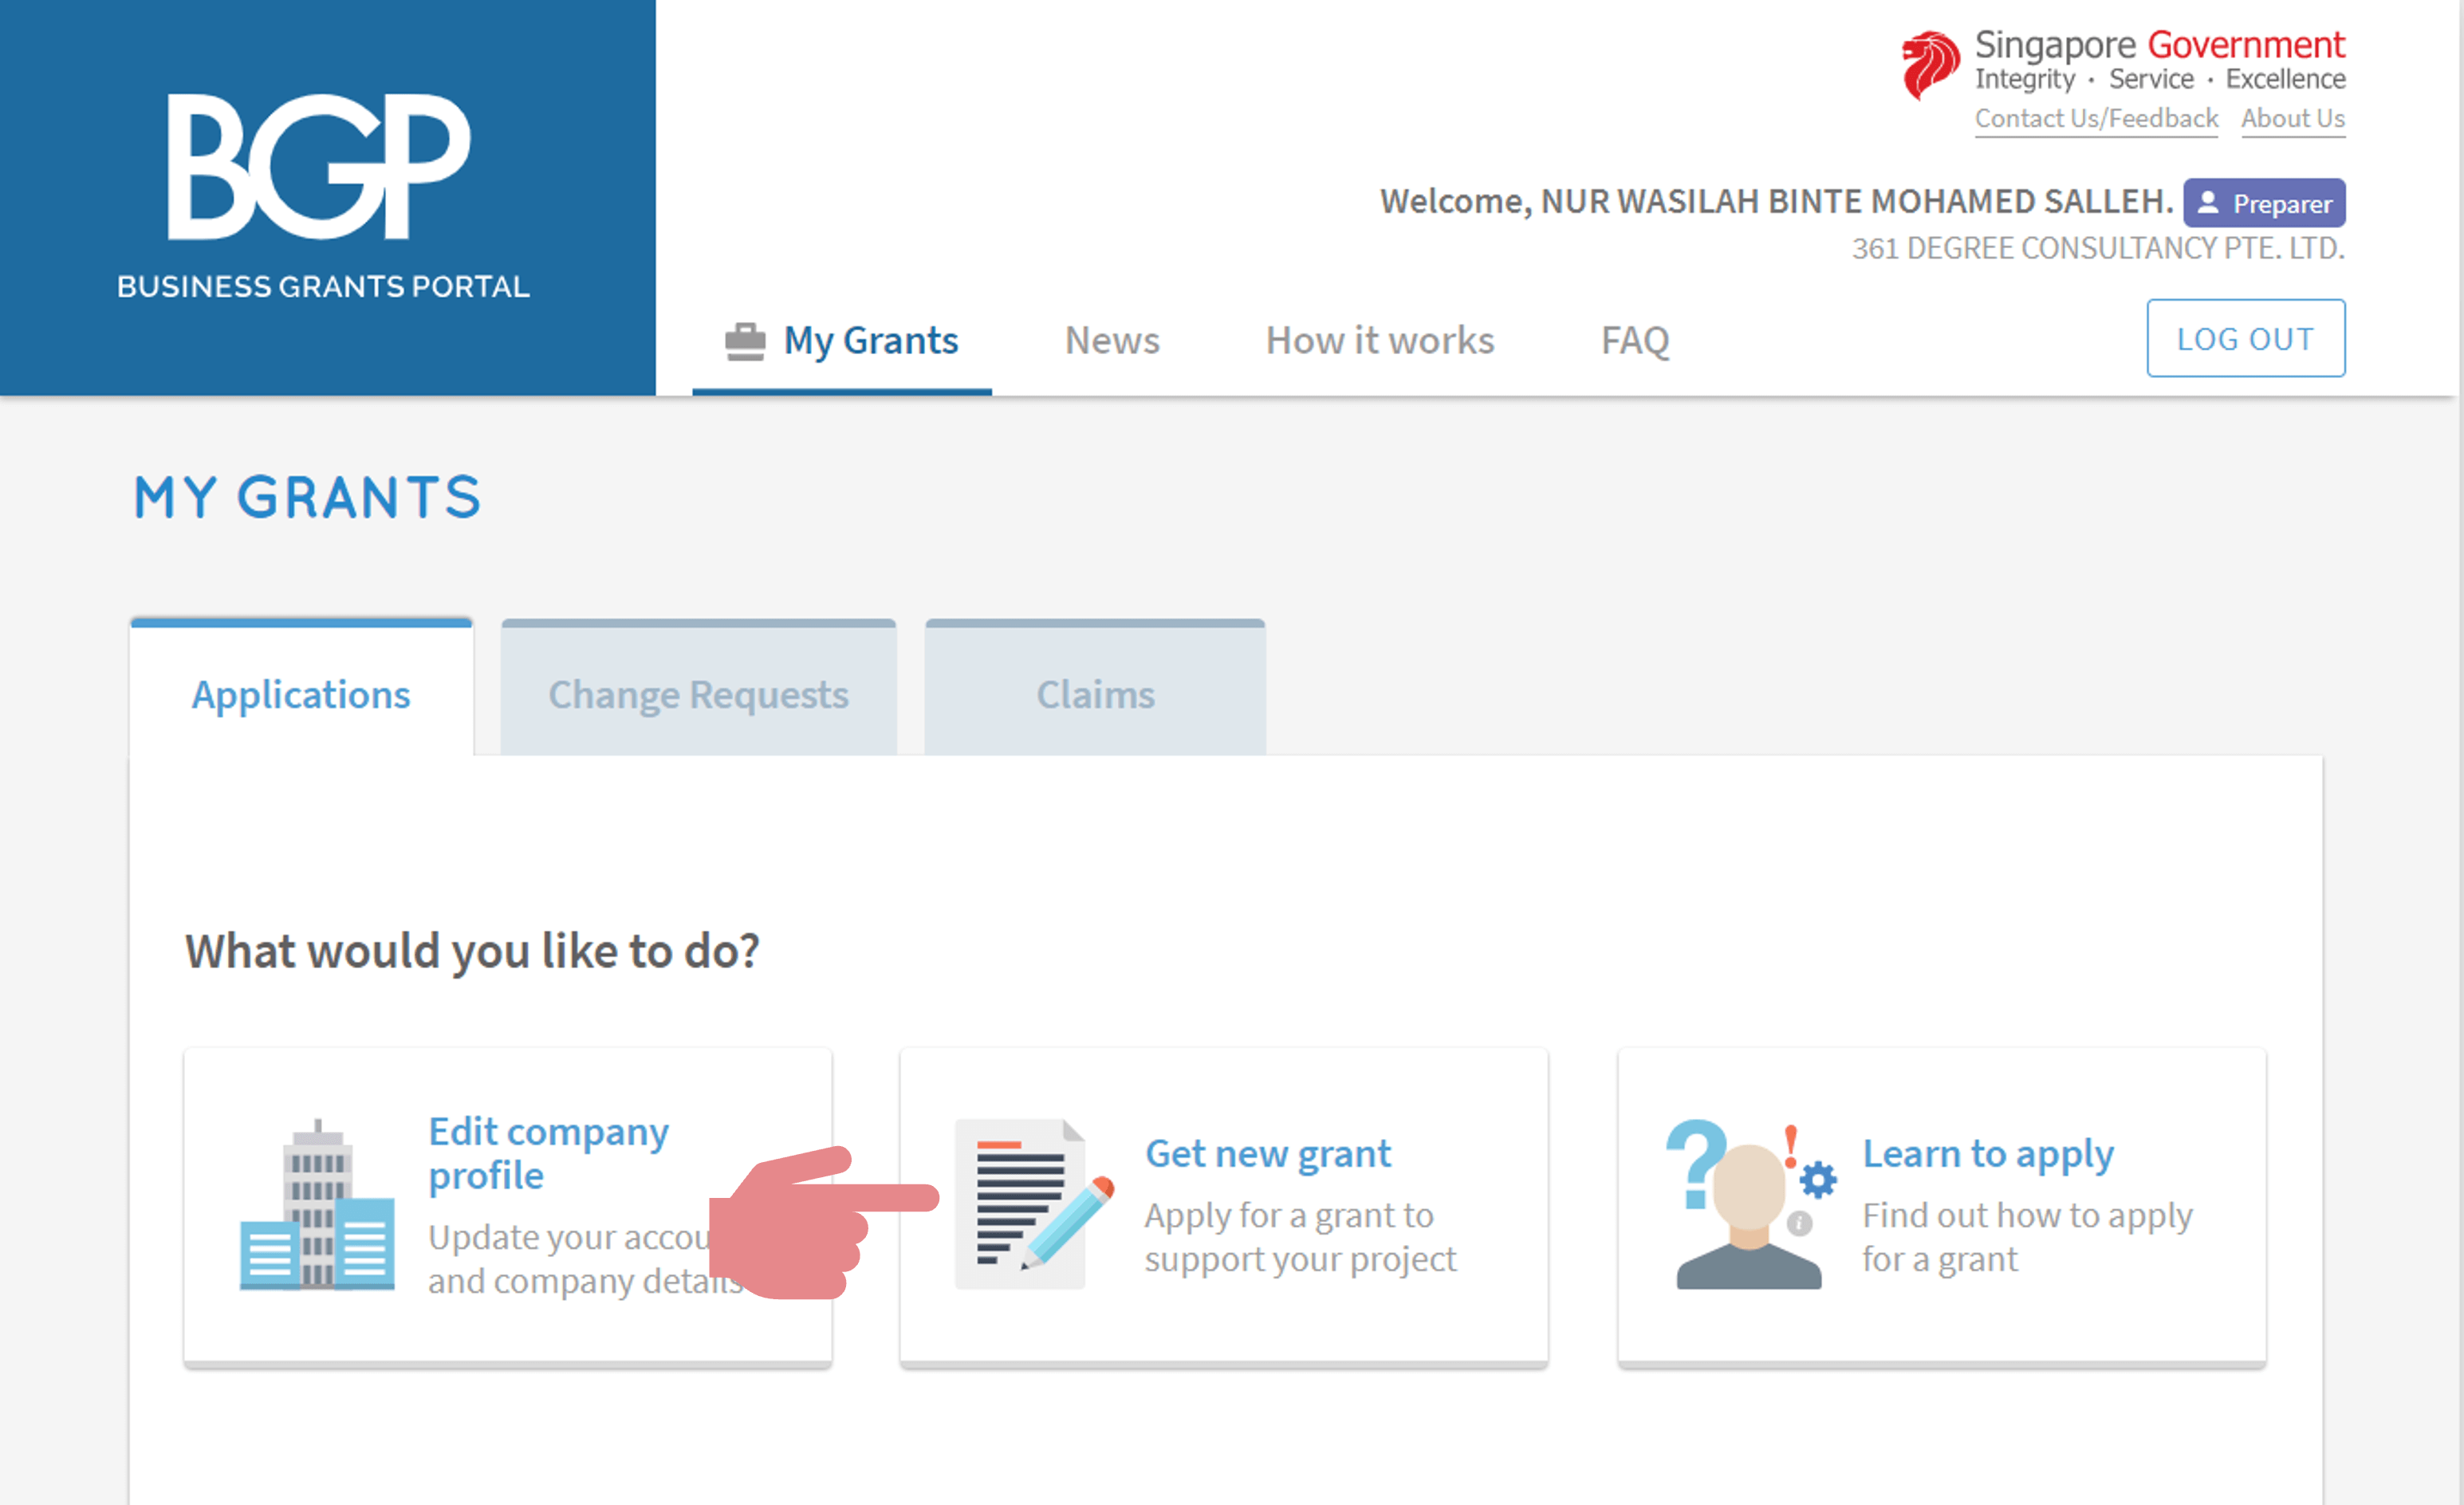
Task: Select the Applications tab
Action: 301,694
